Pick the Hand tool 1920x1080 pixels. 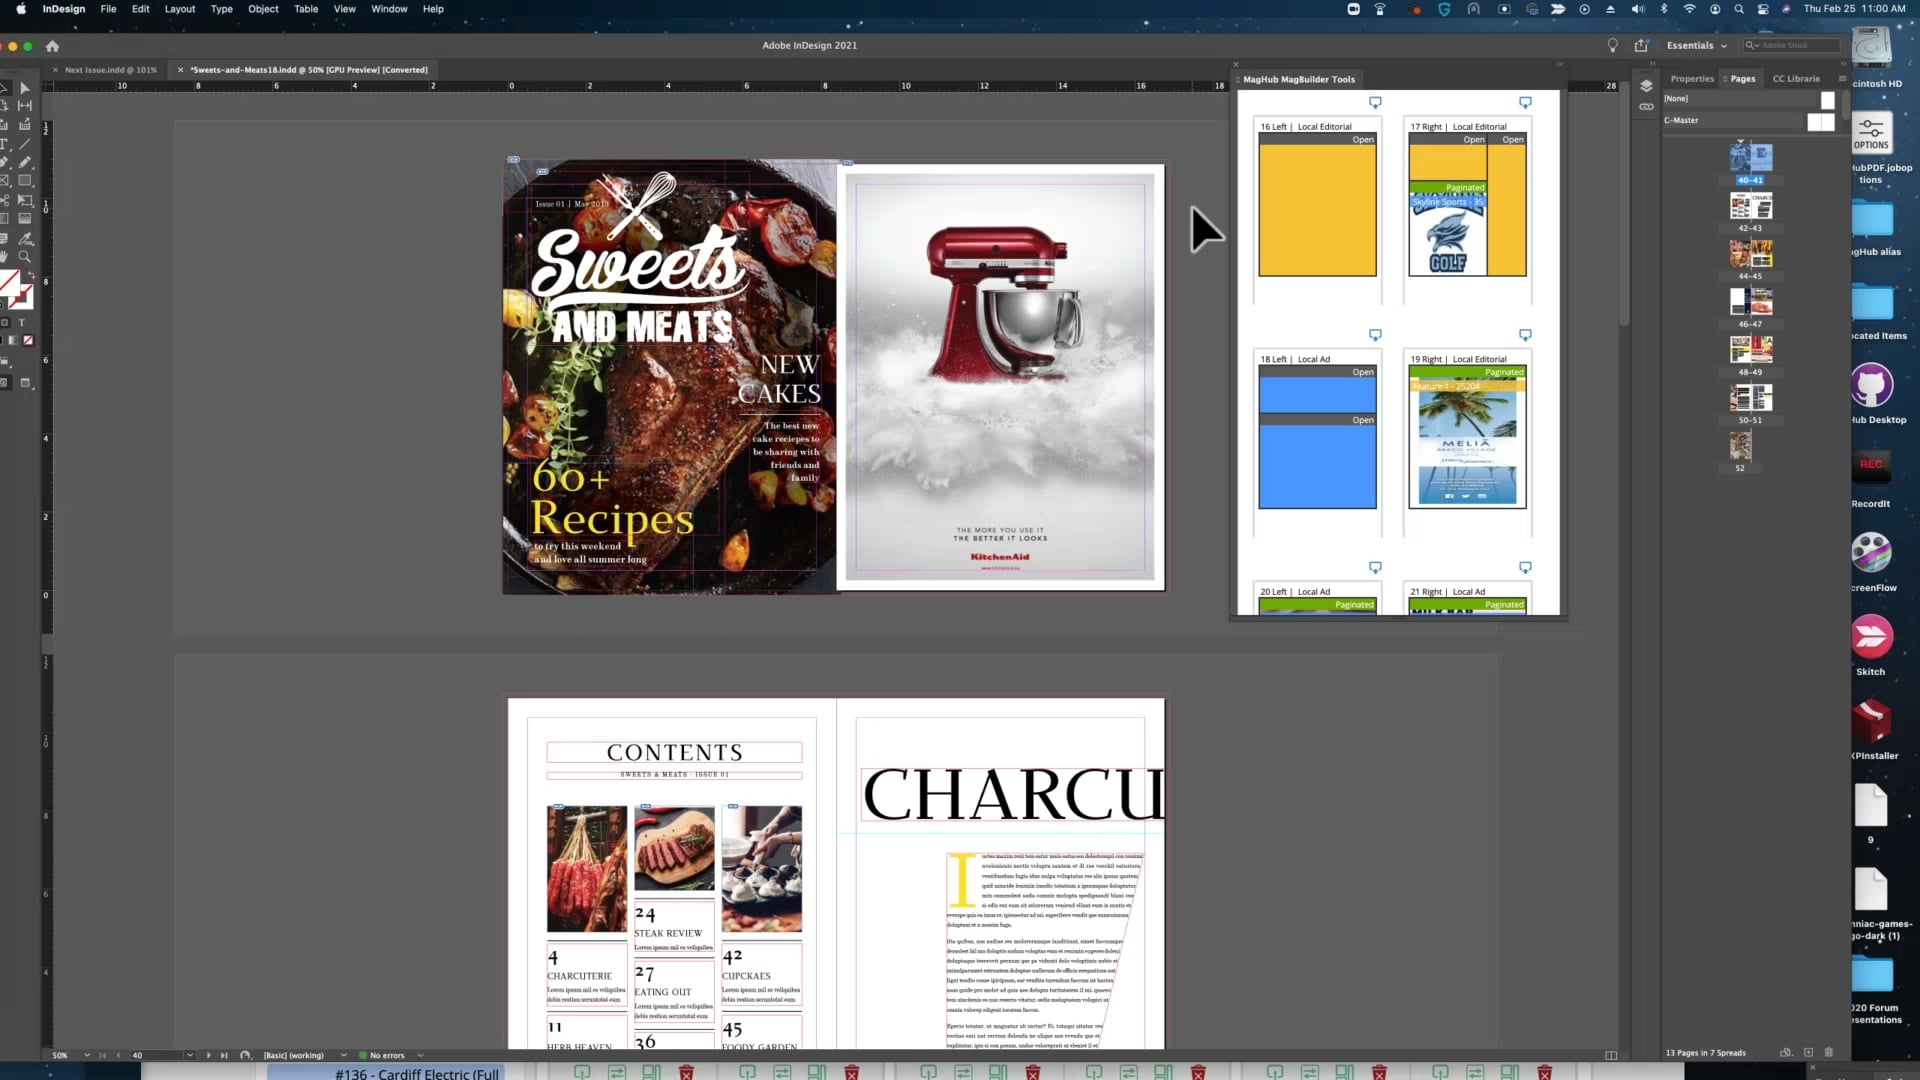pyautogui.click(x=7, y=256)
